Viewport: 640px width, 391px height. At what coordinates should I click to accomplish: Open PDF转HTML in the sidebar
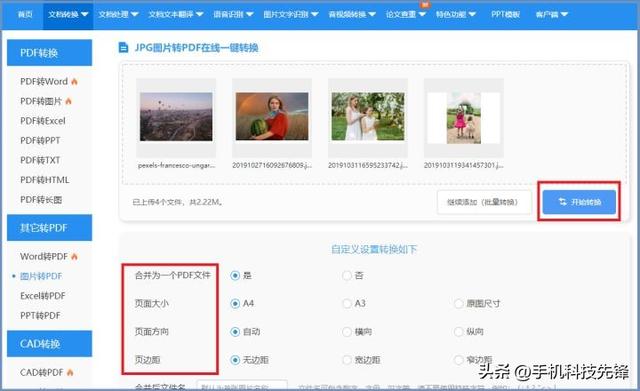44,180
